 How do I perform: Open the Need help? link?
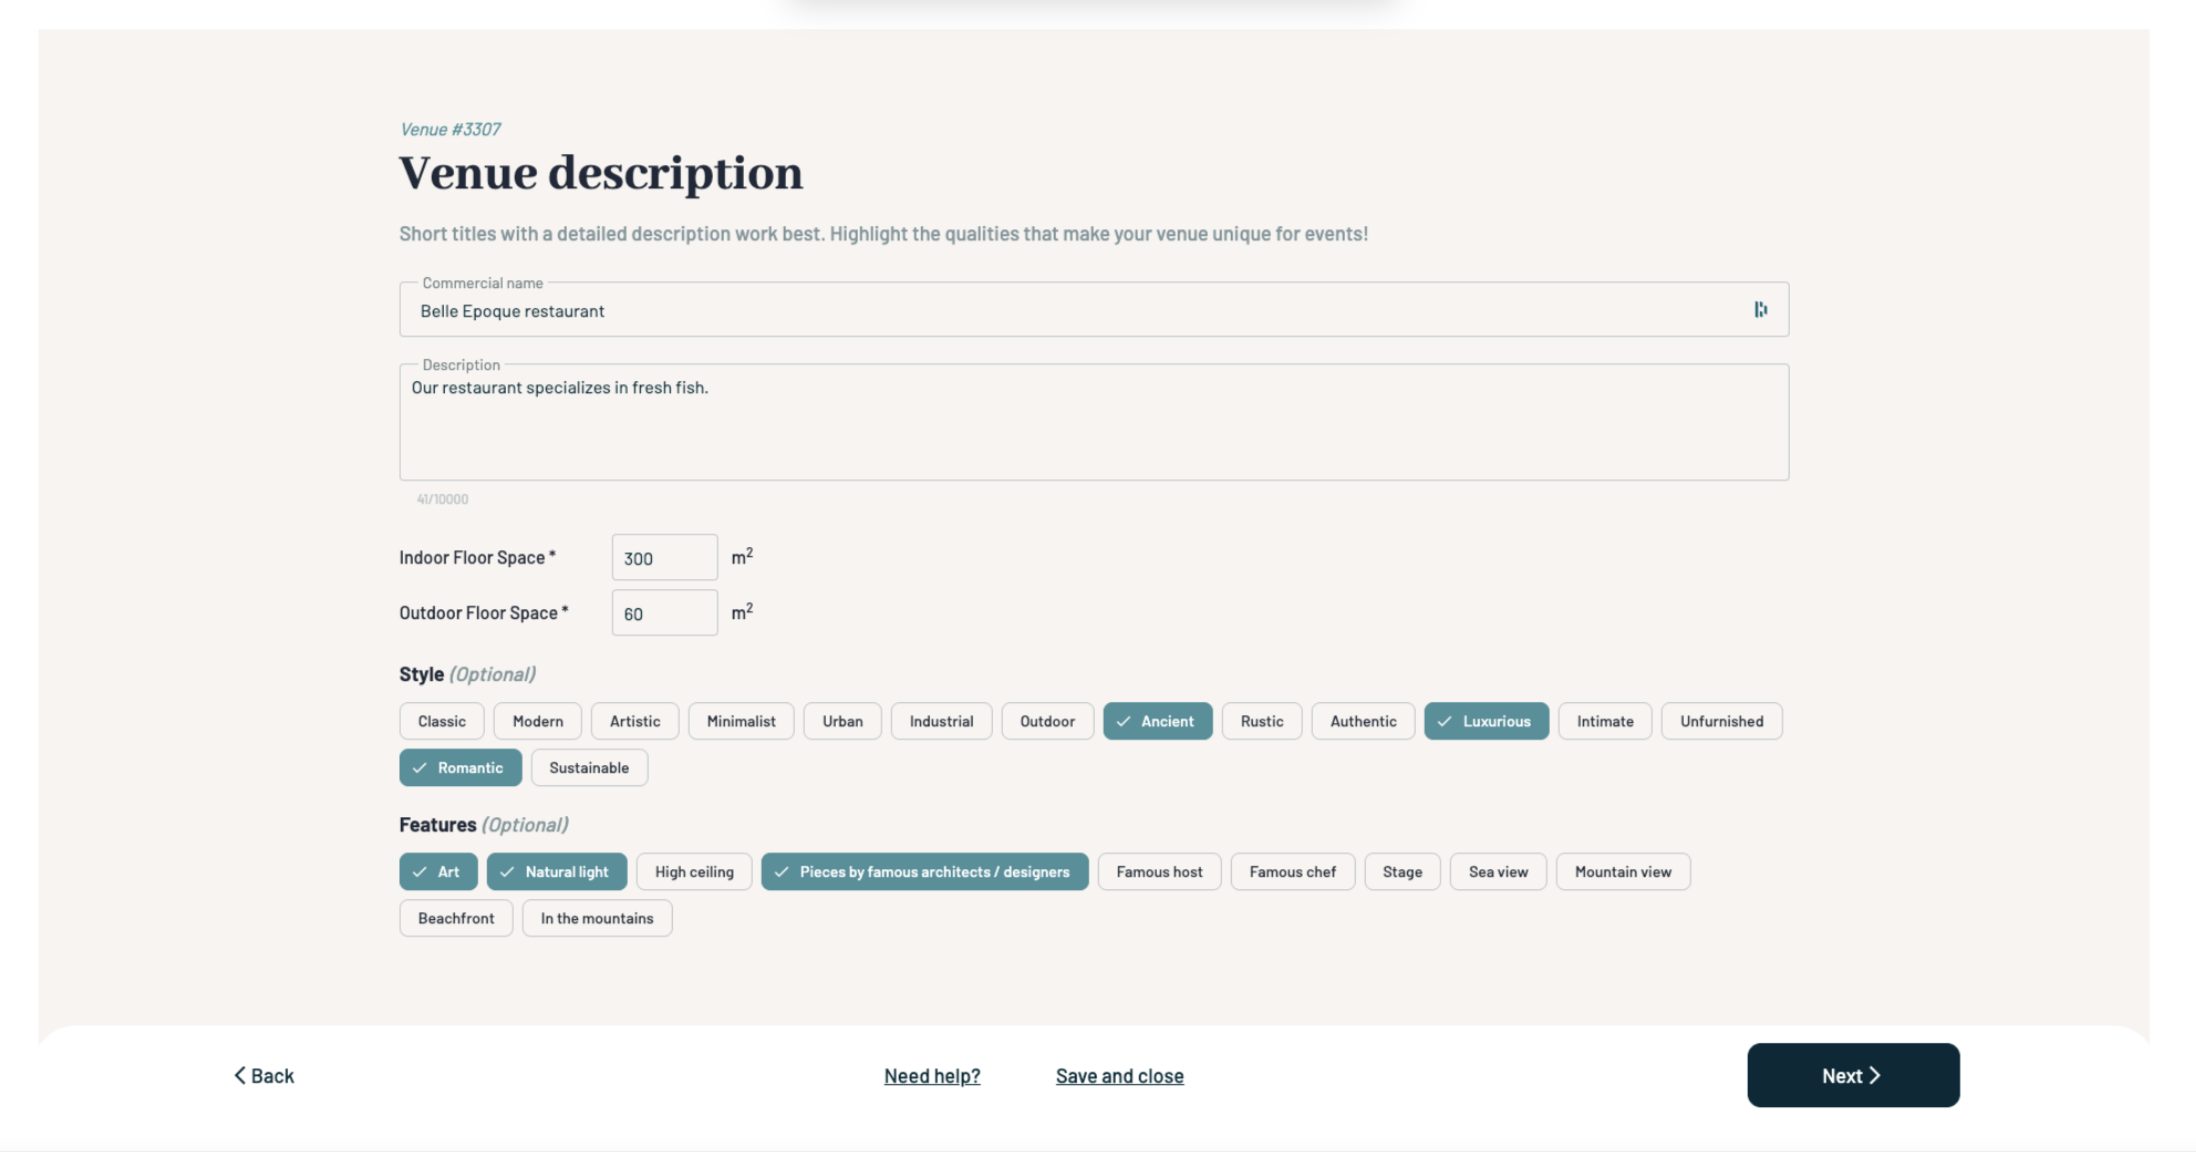(x=931, y=1076)
